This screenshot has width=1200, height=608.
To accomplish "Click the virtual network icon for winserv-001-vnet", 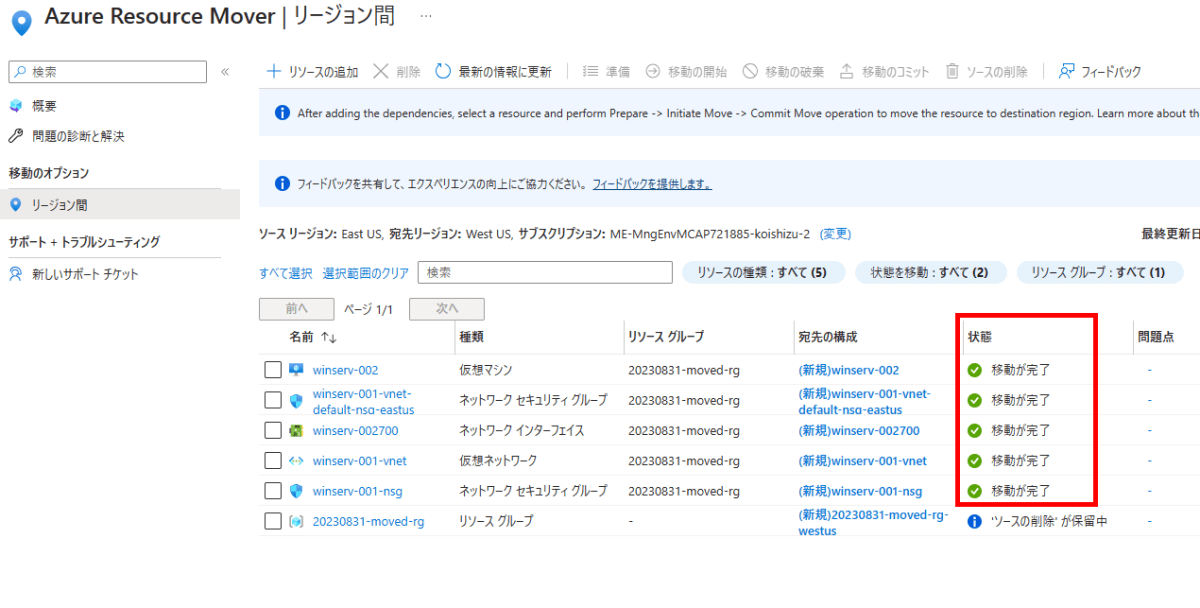I will pyautogui.click(x=296, y=461).
